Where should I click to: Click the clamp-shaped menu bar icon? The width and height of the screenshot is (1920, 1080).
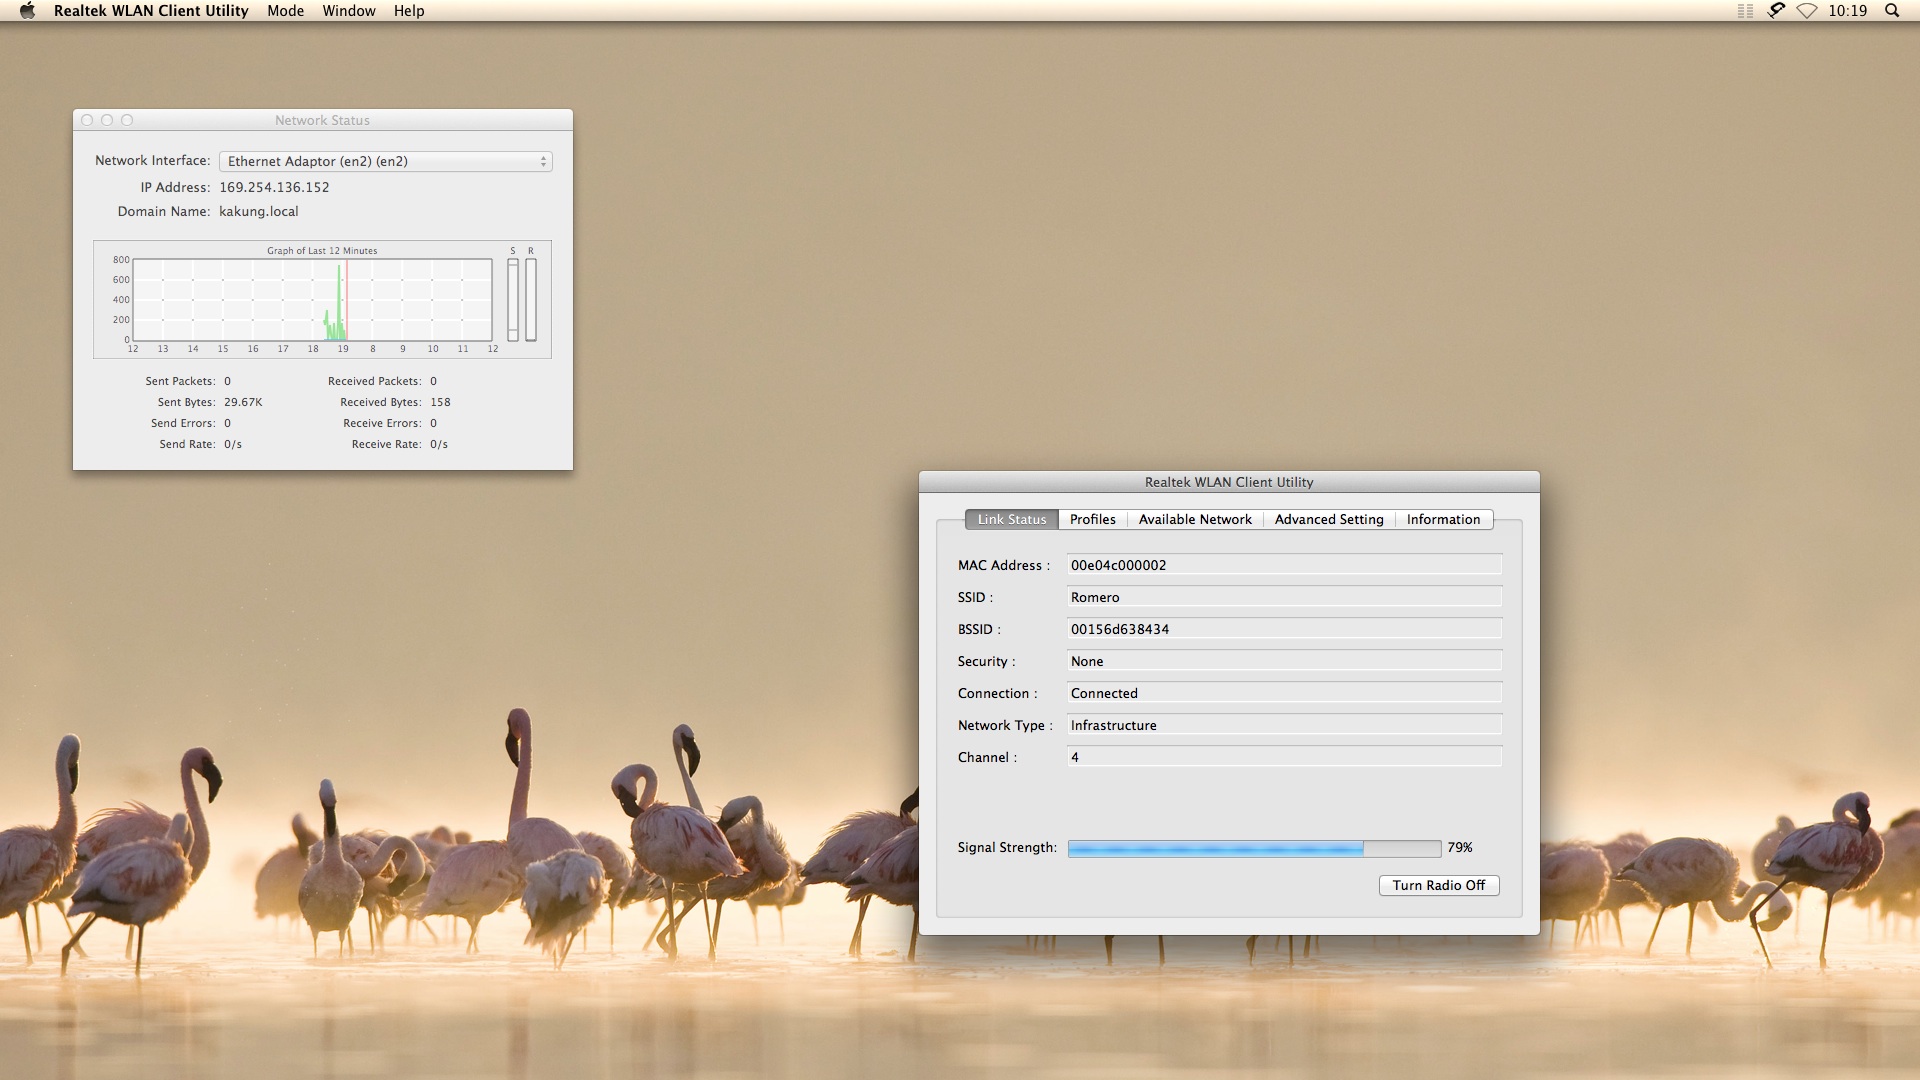(x=1776, y=11)
